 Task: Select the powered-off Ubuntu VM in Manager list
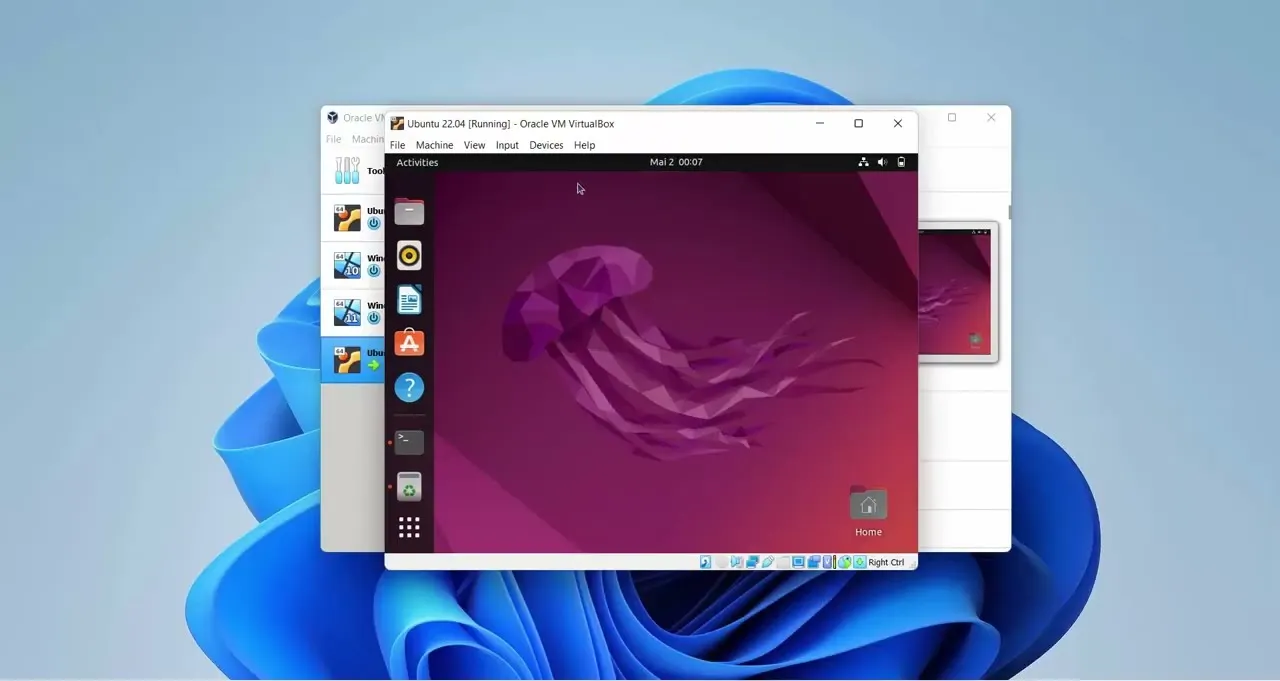pos(354,217)
